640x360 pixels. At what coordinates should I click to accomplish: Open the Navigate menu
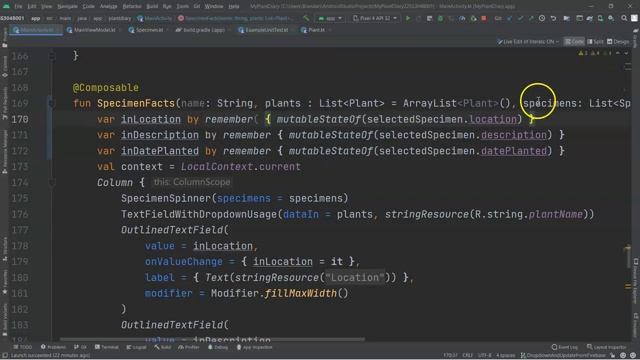pyautogui.click(x=67, y=6)
